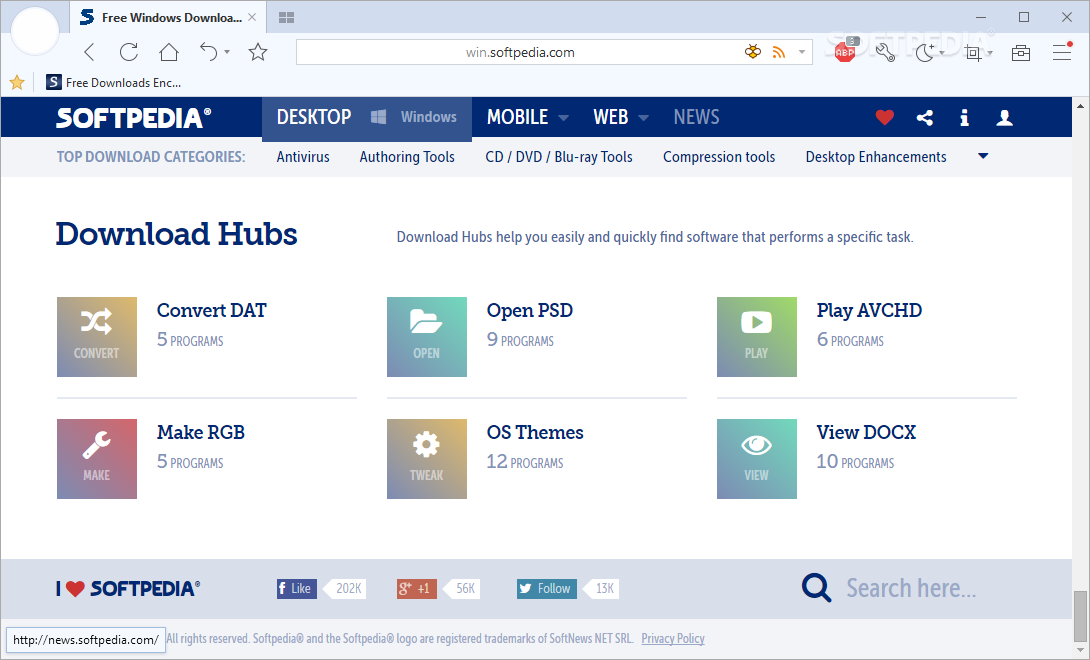Click the CONVERT hub tile icon

[x=97, y=337]
